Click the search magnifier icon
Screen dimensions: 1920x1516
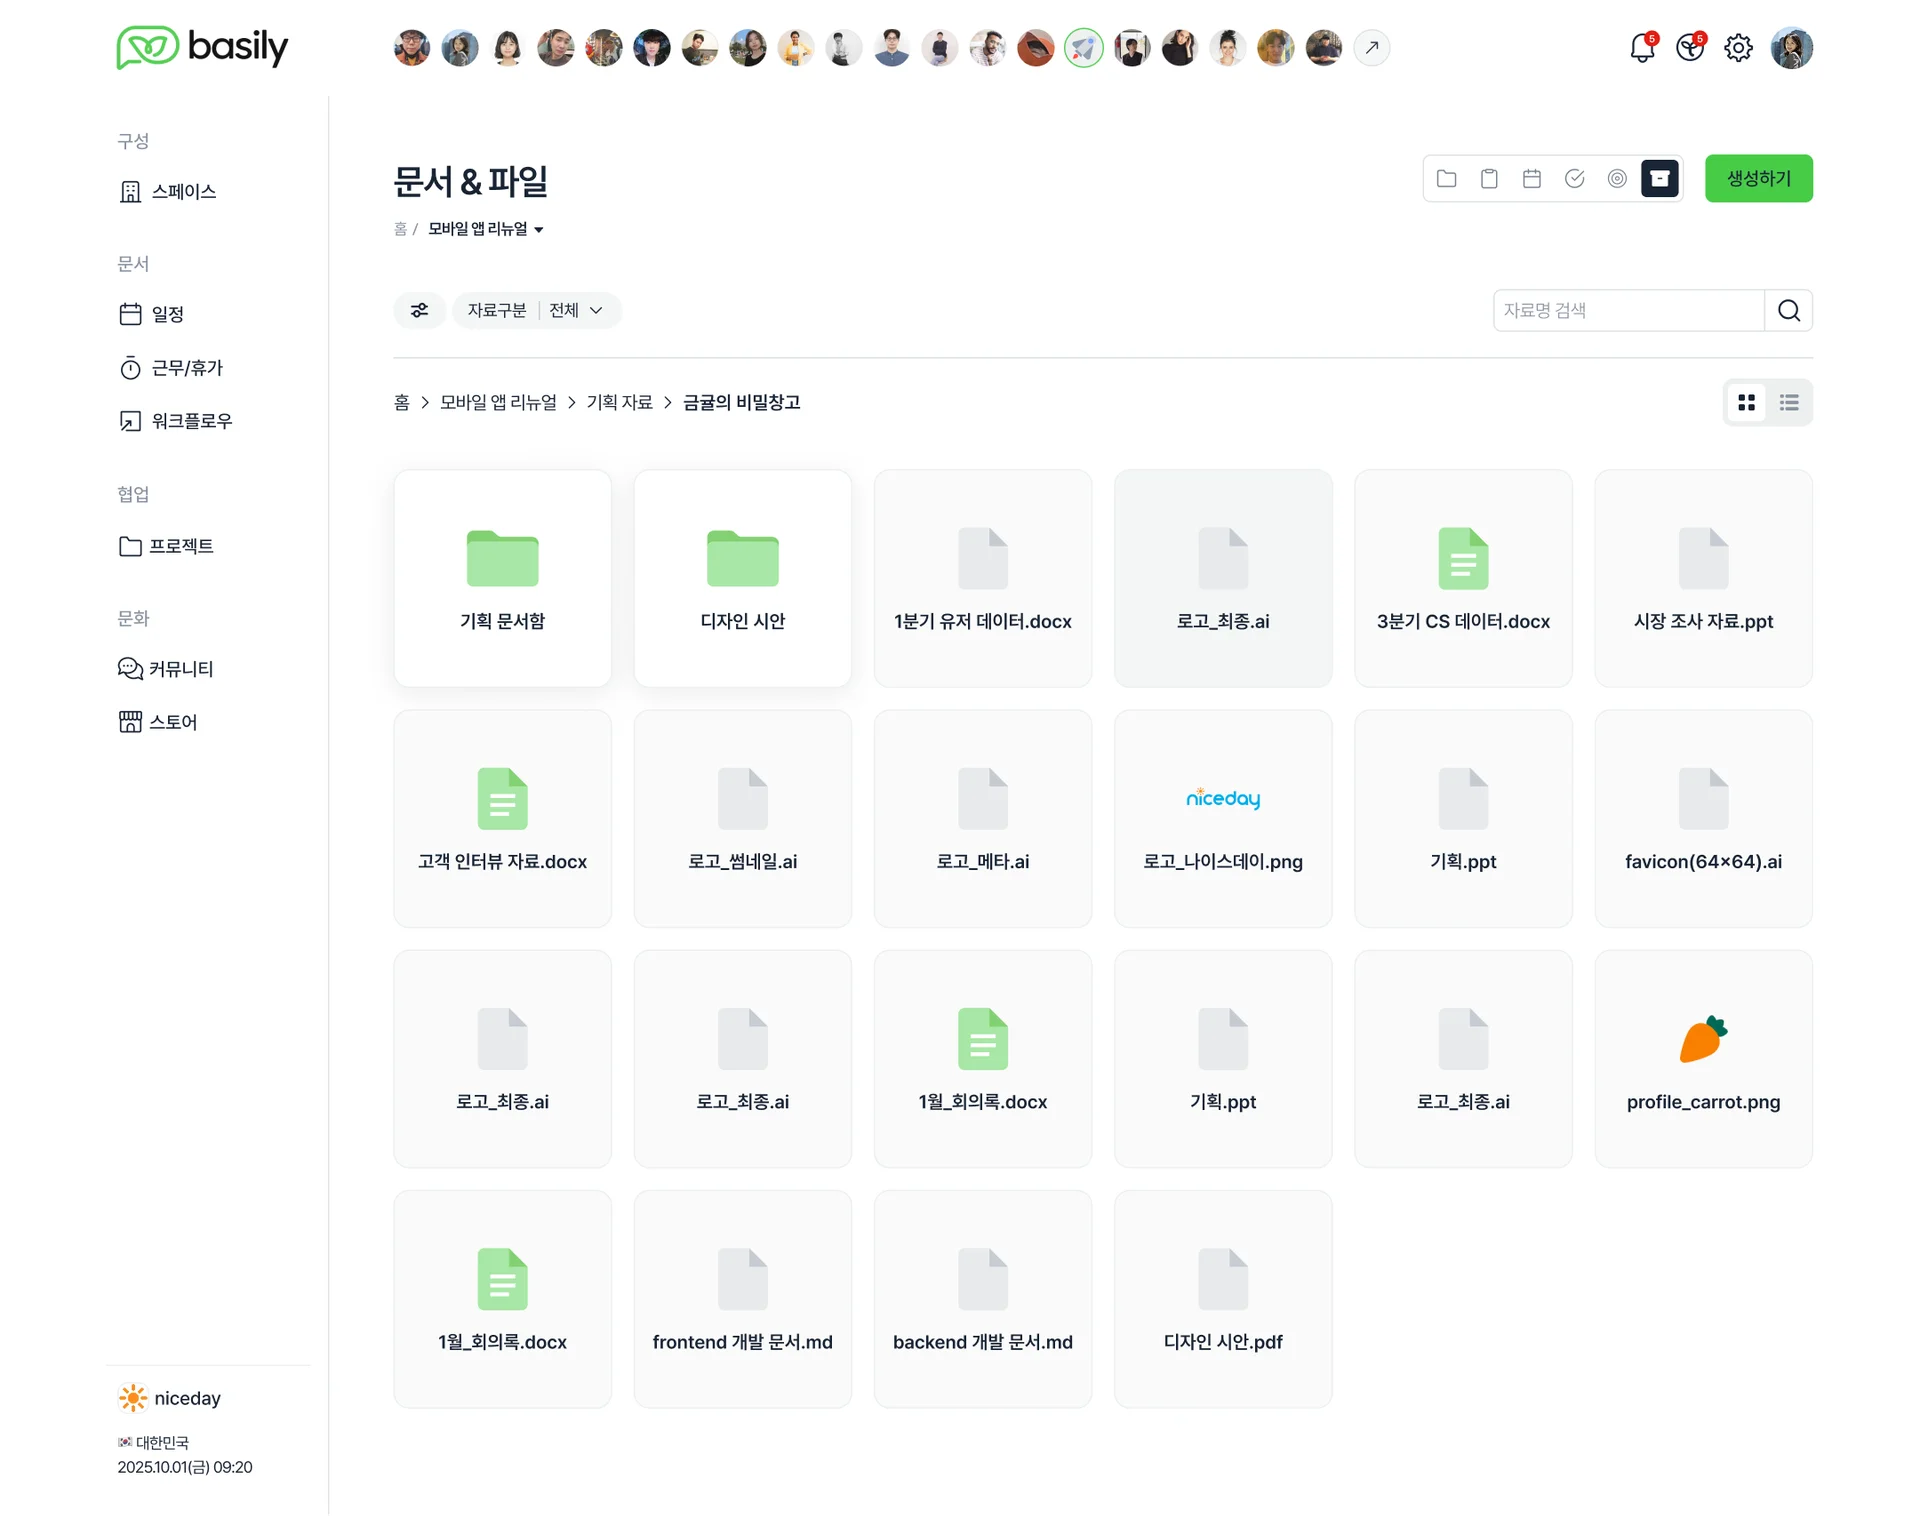(x=1788, y=310)
